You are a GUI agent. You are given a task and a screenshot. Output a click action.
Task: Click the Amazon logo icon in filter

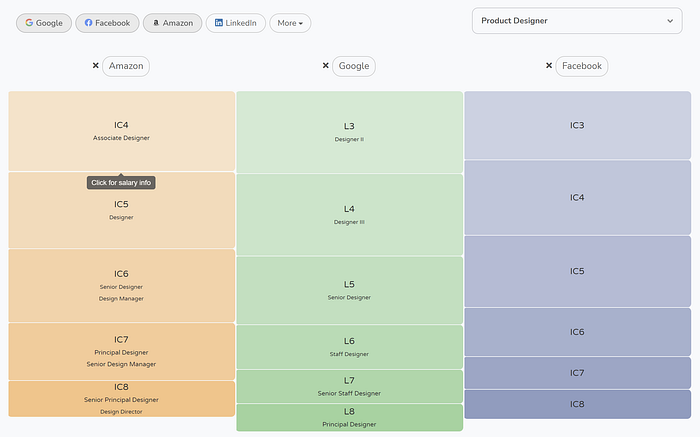click(x=156, y=22)
